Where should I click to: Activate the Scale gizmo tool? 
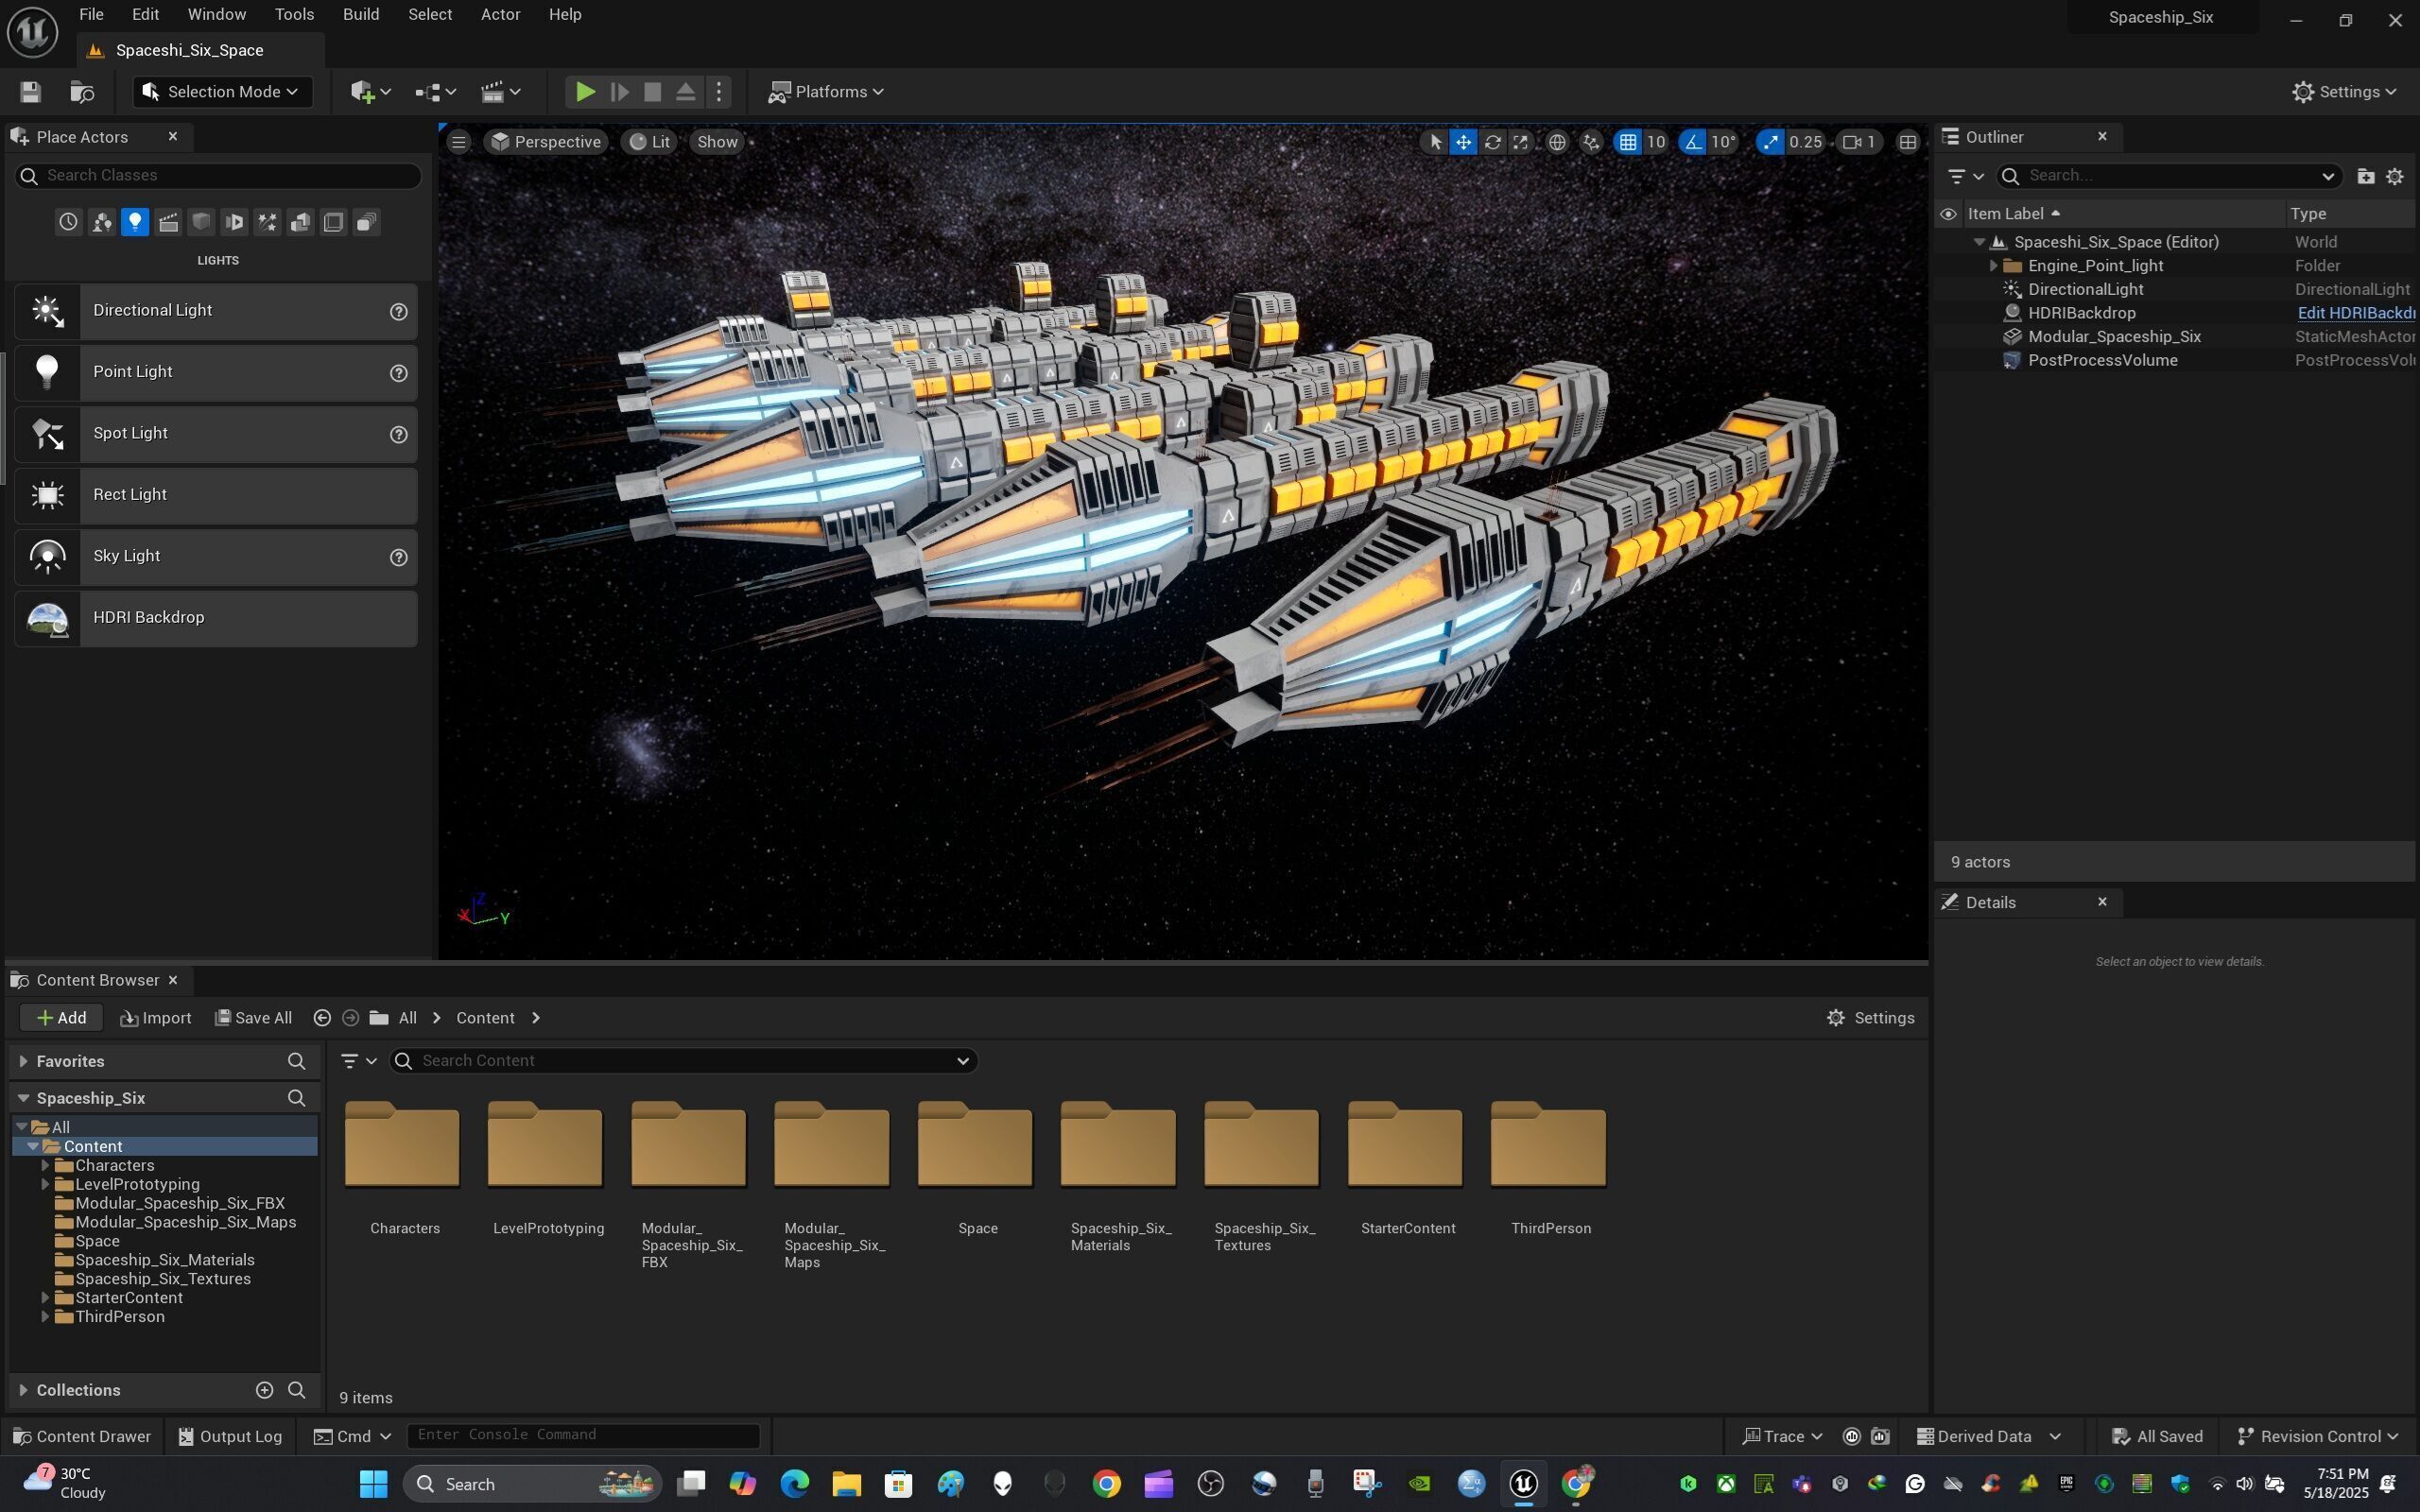coord(1520,142)
